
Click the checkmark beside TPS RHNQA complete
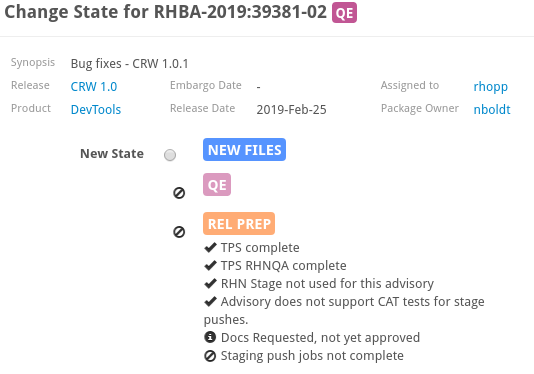coord(210,265)
